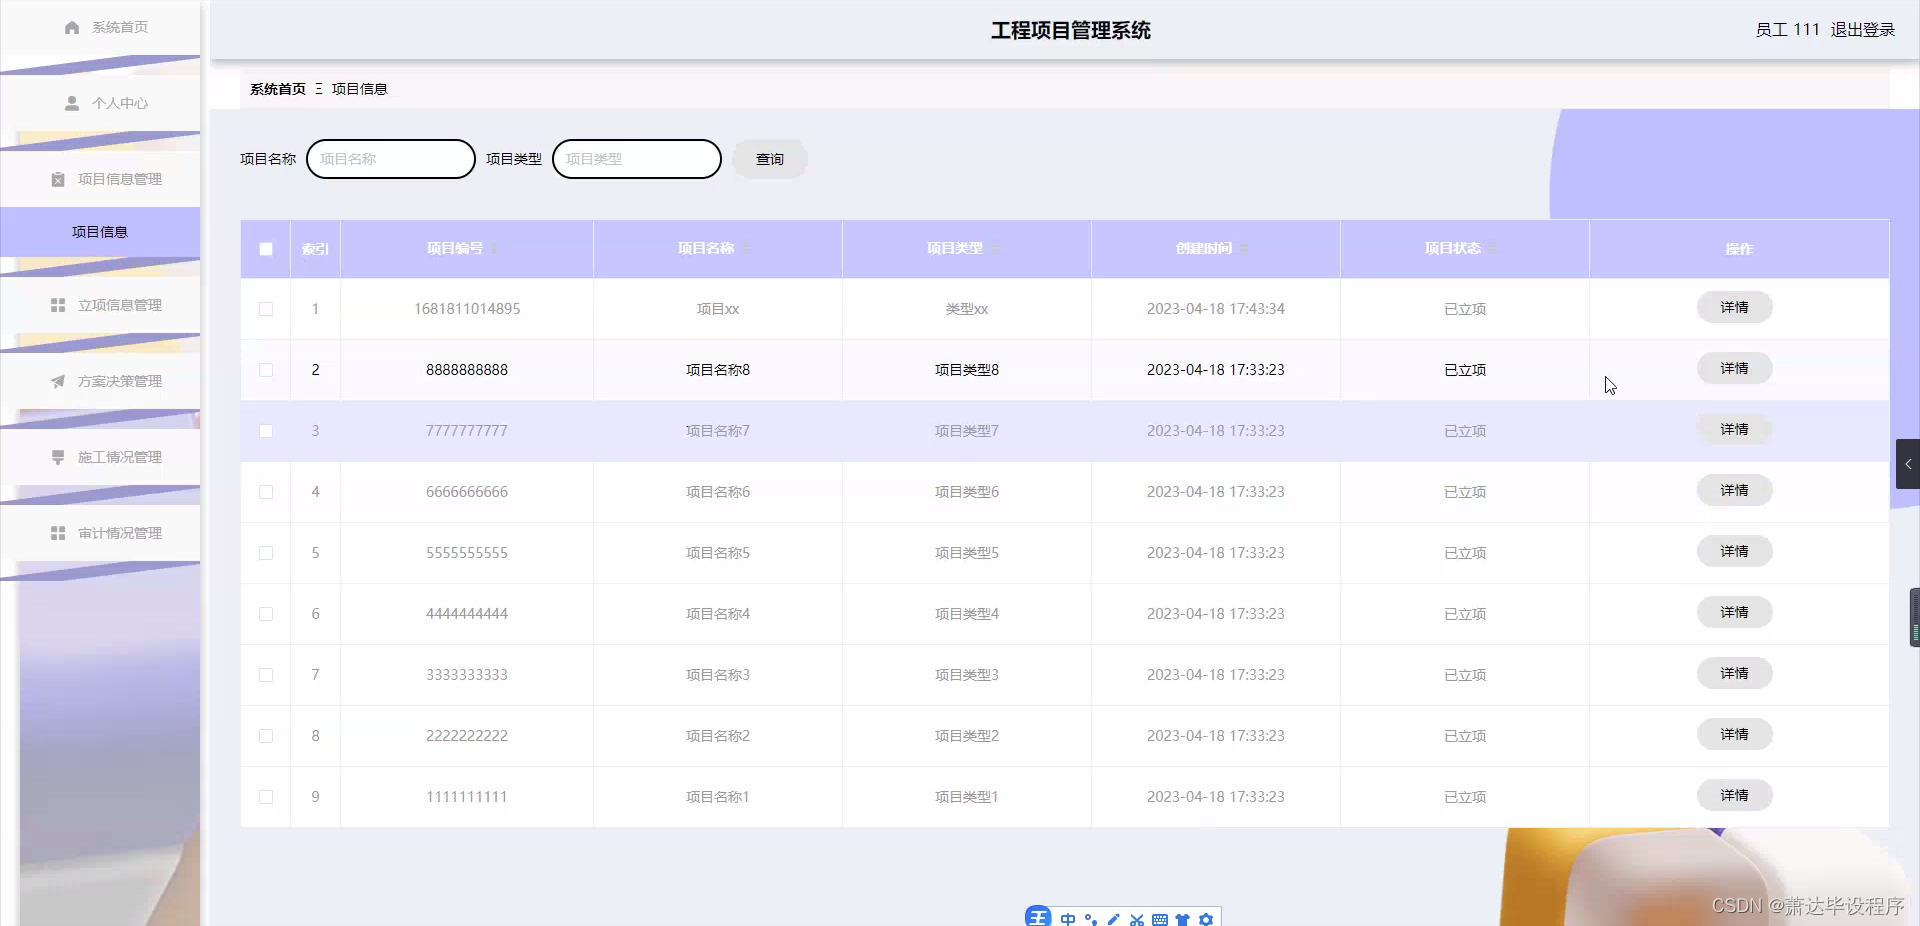Image resolution: width=1920 pixels, height=926 pixels.
Task: Click the timestamp 2023-04-18 17:43:34
Action: coord(1216,309)
